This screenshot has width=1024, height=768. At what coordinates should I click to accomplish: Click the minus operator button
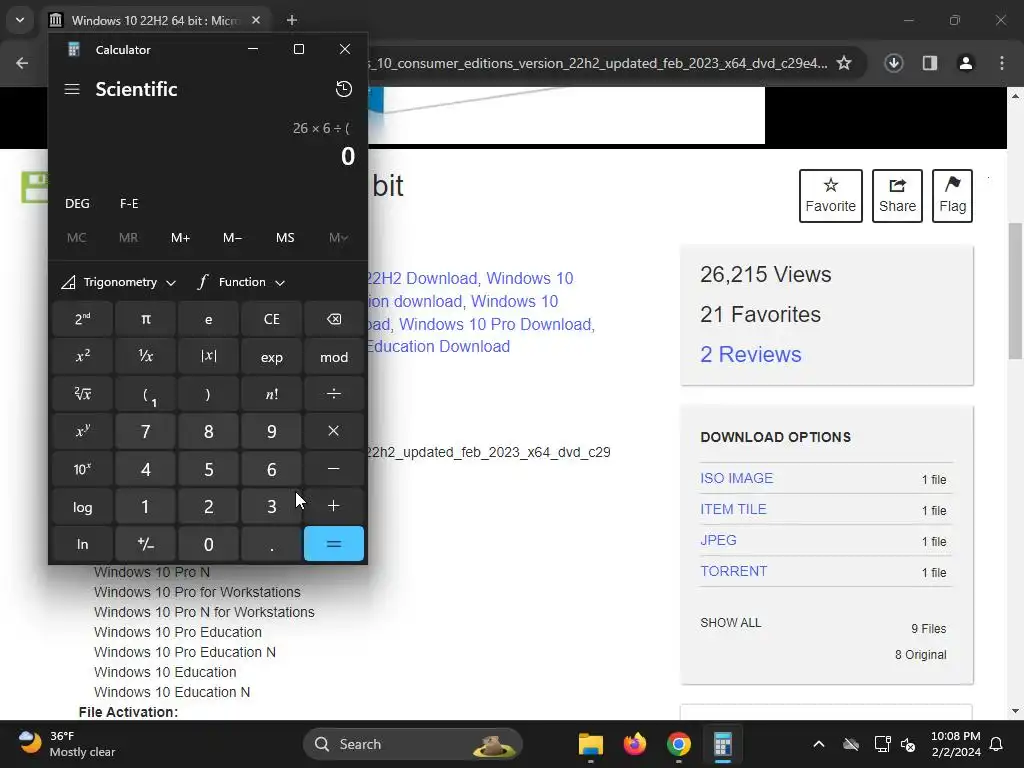point(334,469)
